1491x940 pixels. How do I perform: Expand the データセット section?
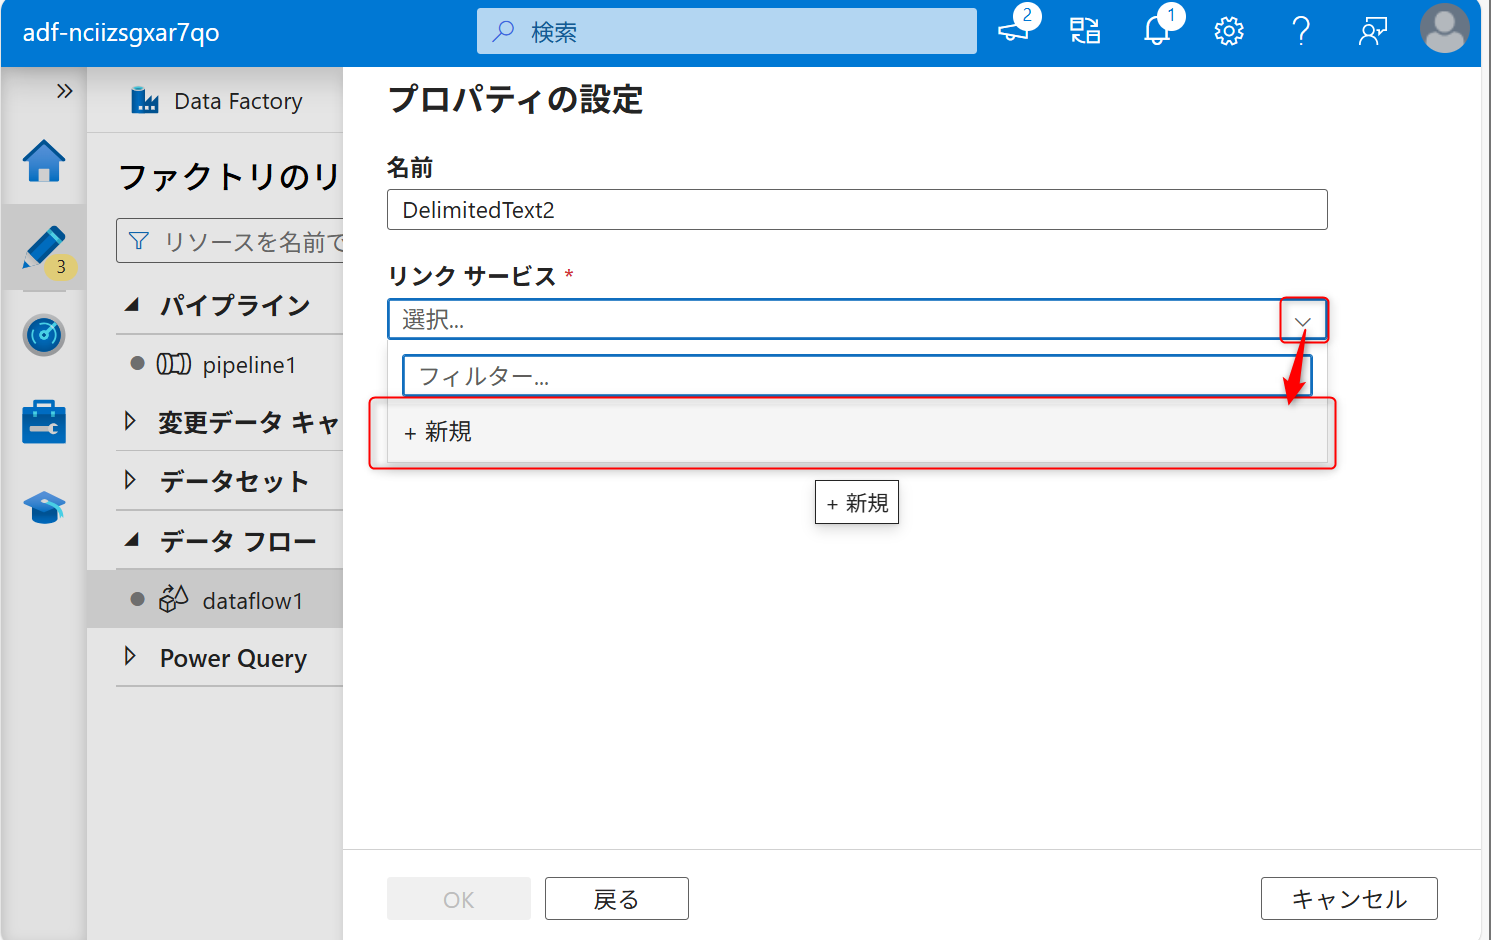[131, 481]
